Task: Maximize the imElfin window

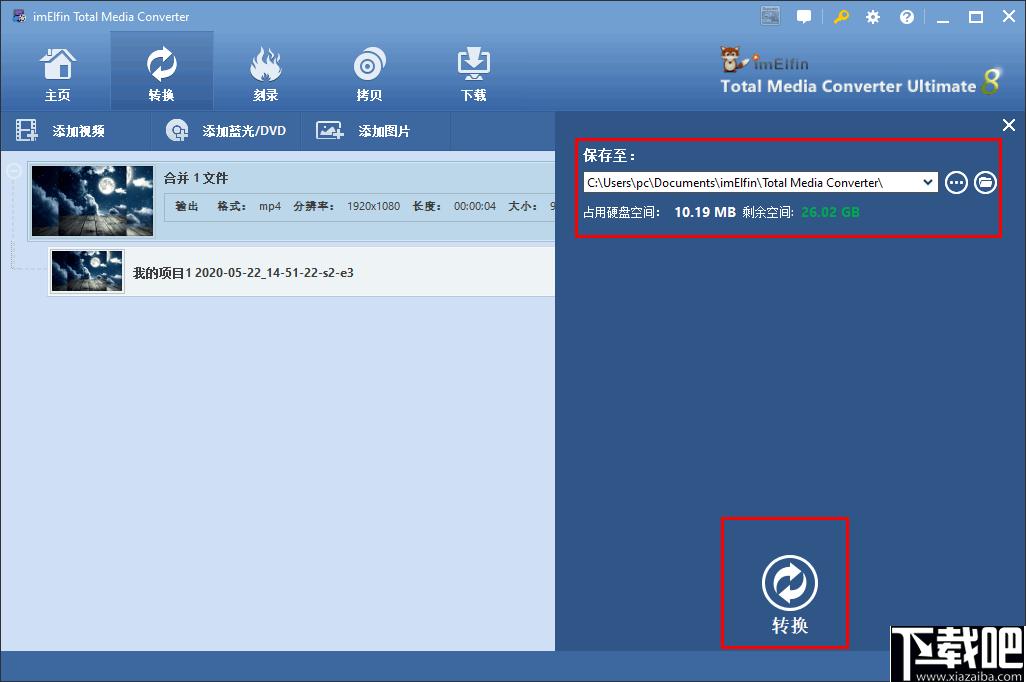Action: pos(976,17)
